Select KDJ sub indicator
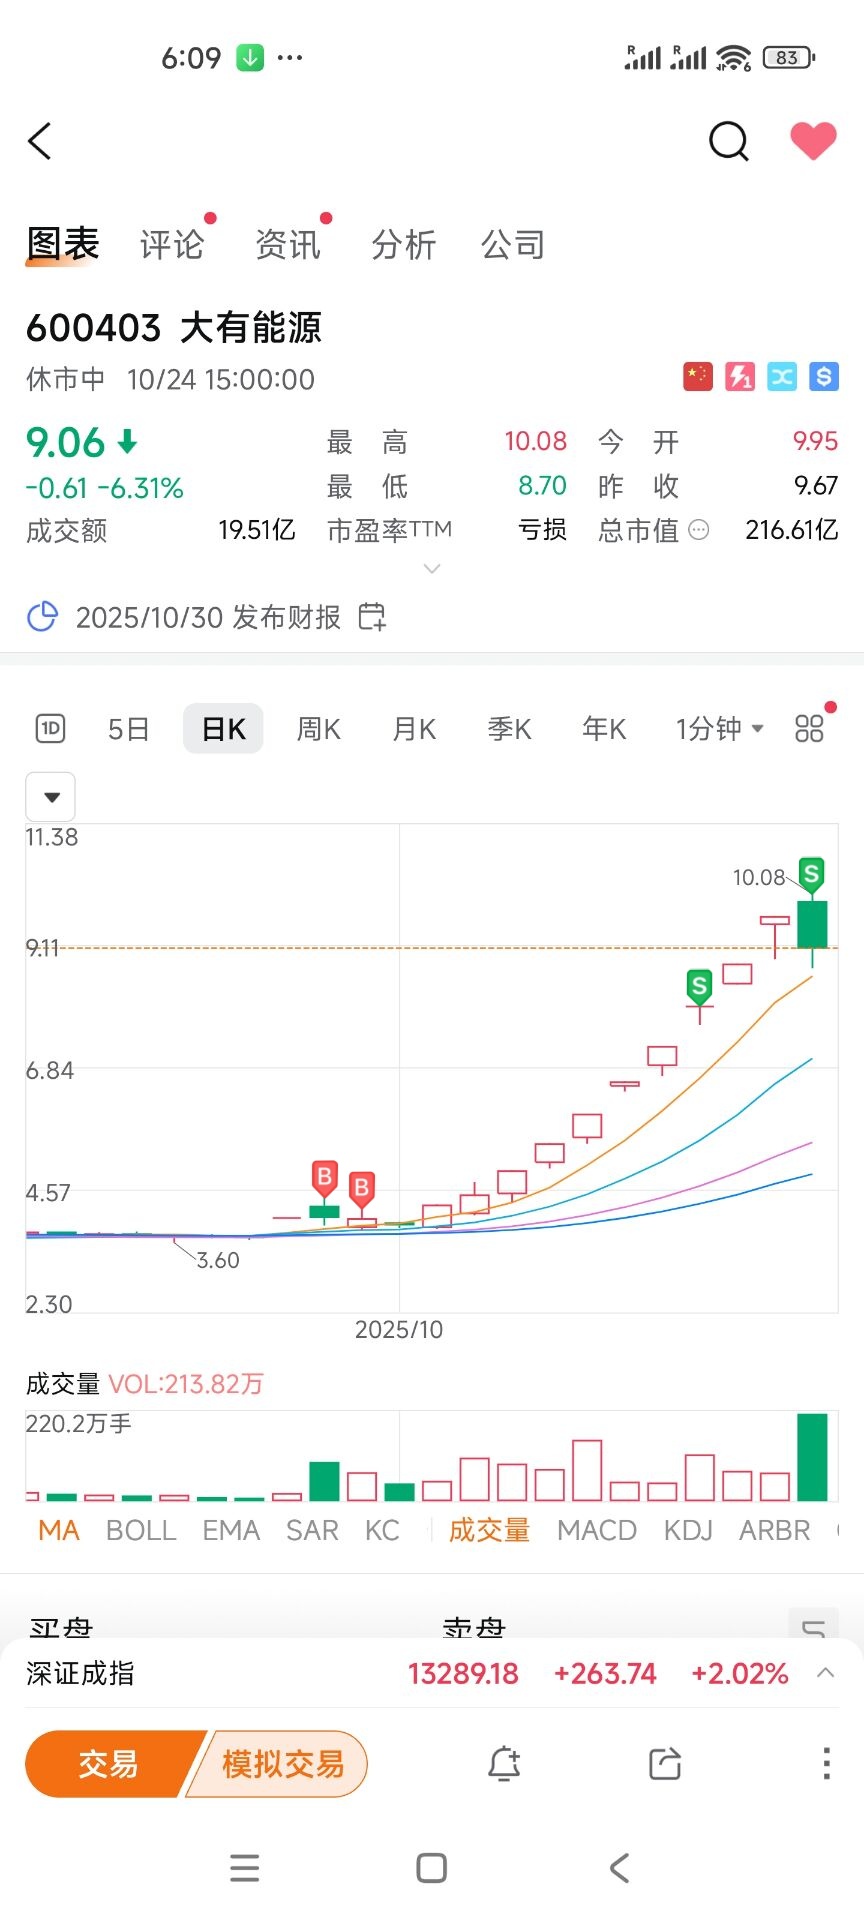The width and height of the screenshot is (864, 1920). [688, 1530]
